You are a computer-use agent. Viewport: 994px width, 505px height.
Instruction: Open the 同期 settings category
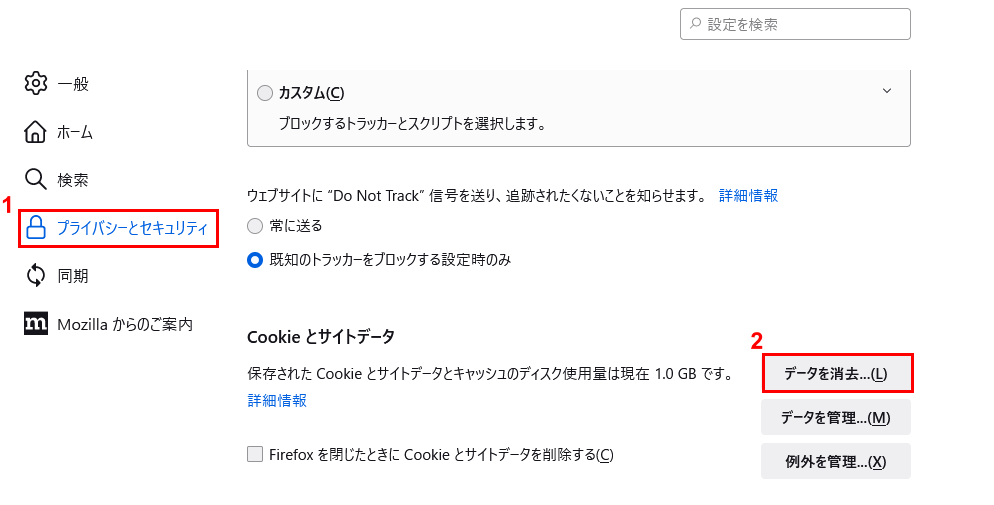pyautogui.click(x=72, y=276)
